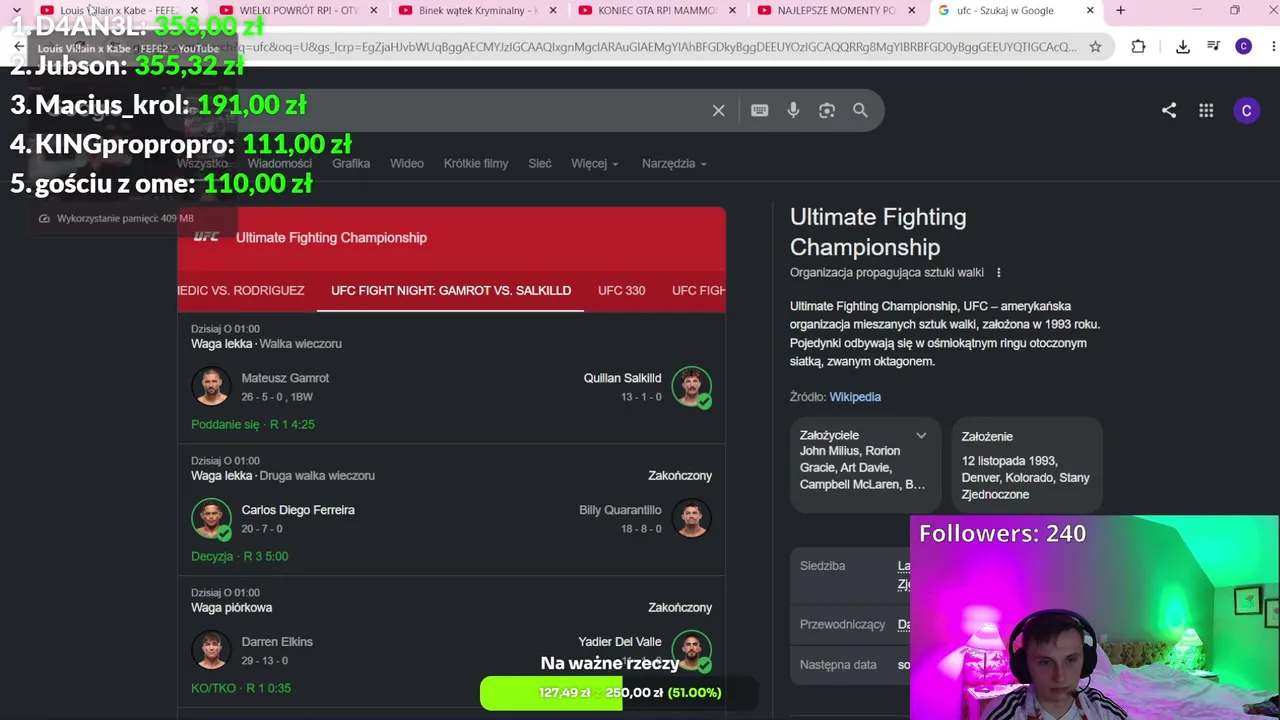Show Chrome downloads
The image size is (1280, 720).
click(1182, 46)
